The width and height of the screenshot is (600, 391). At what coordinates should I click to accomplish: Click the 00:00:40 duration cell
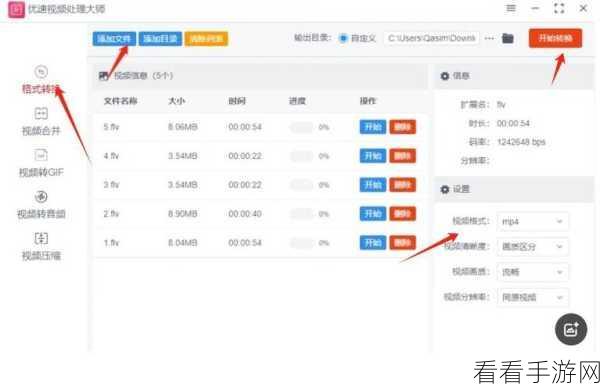[245, 213]
